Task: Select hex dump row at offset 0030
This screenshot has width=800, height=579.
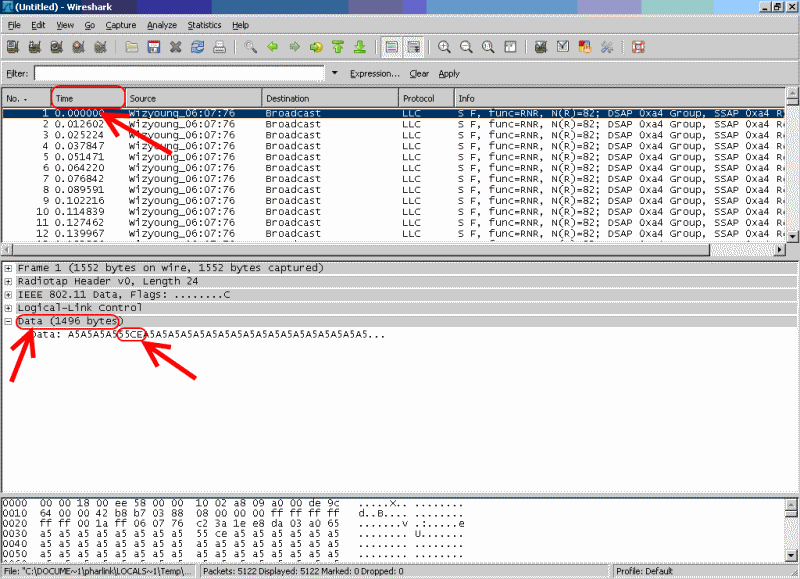Action: [234, 534]
